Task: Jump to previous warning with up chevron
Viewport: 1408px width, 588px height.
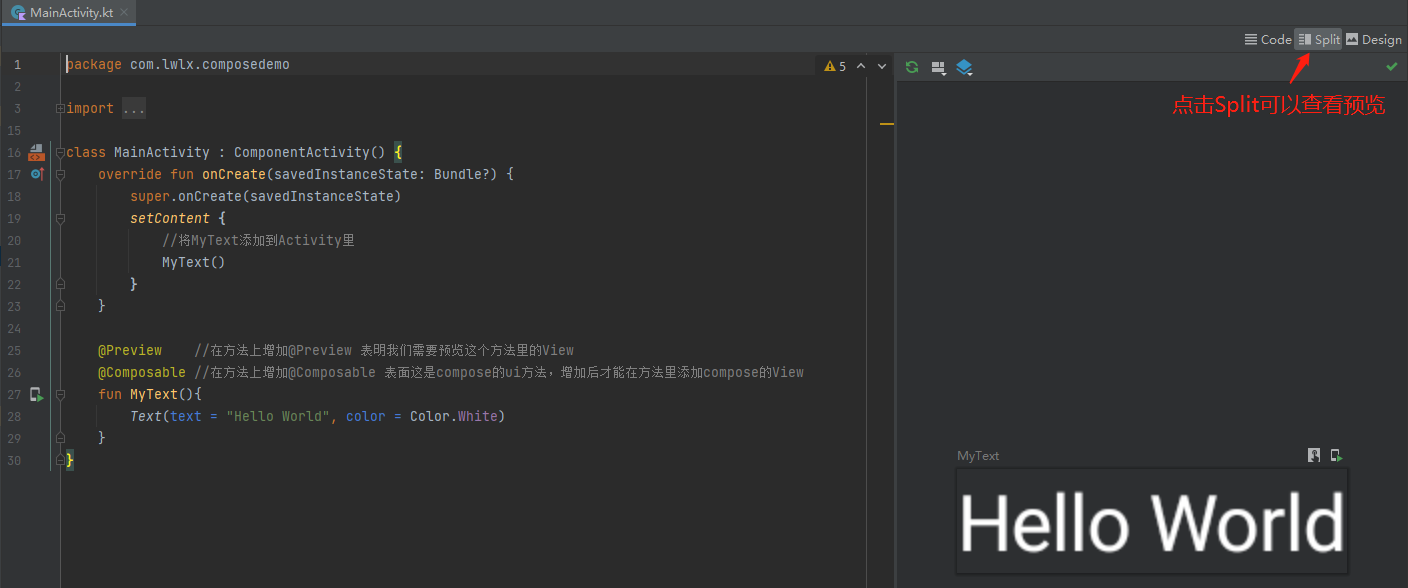Action: click(860, 65)
